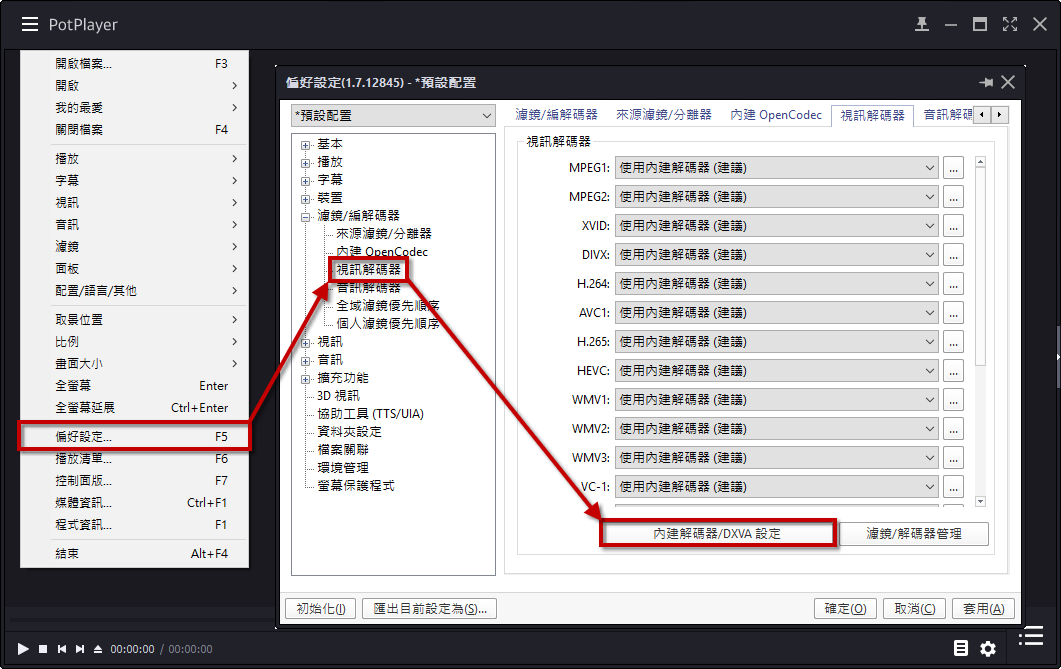
Task: Select 3D 視訊 in the settings tree
Action: click(338, 396)
